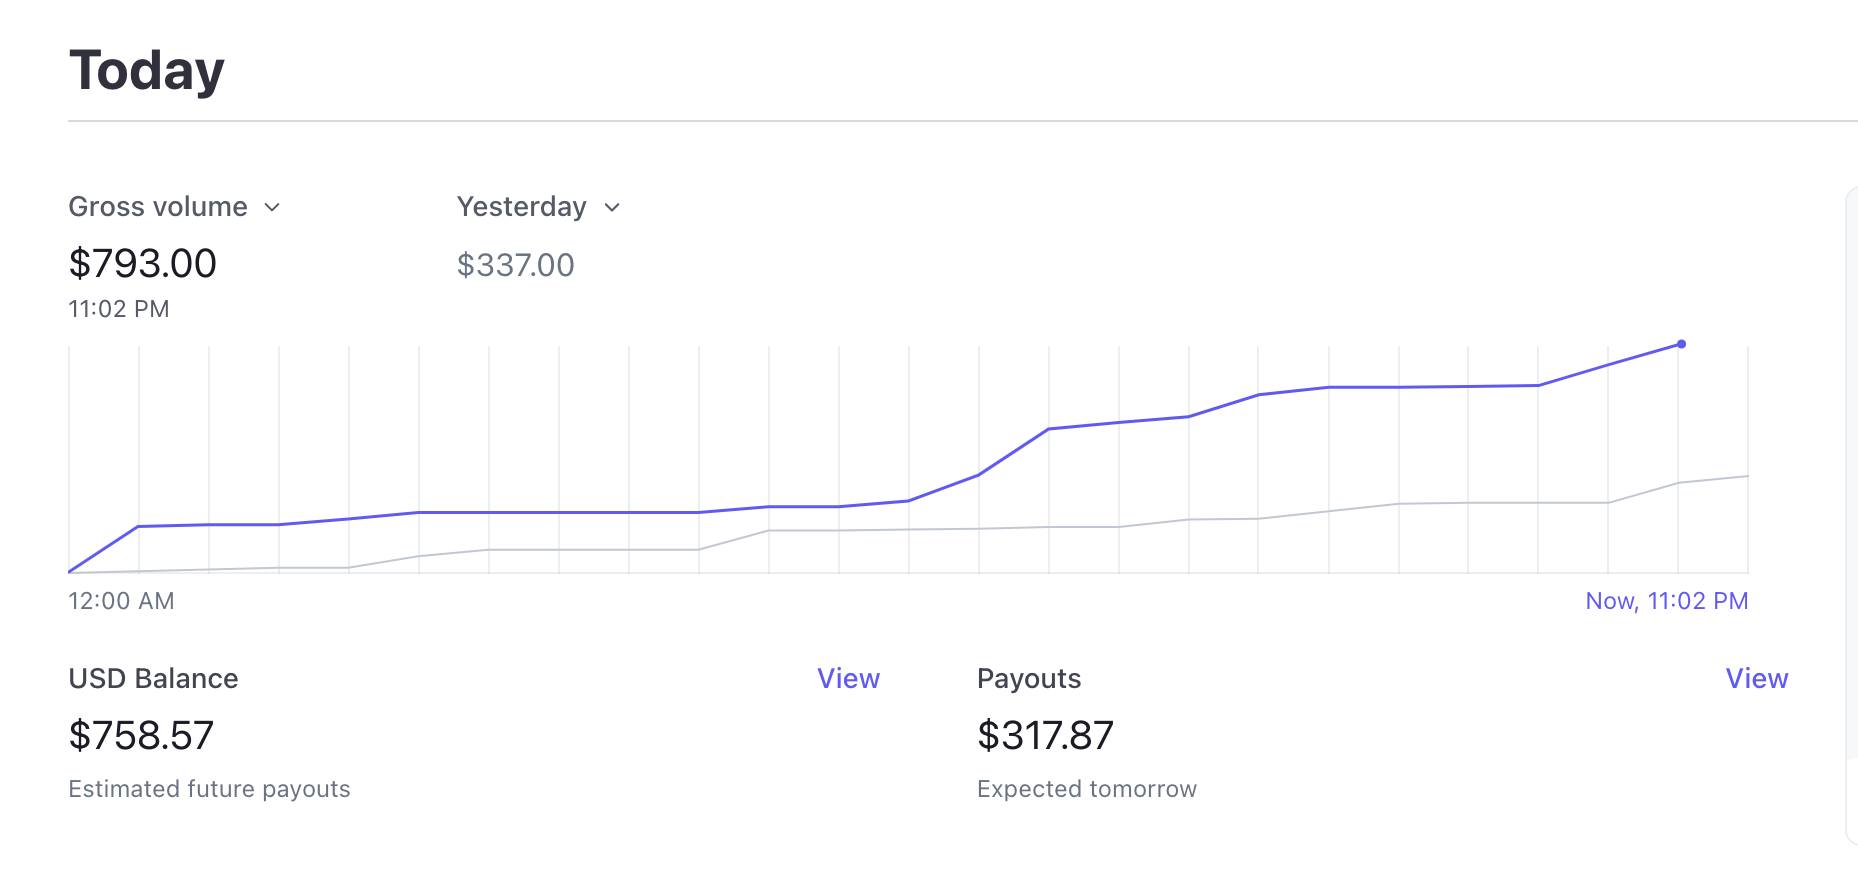Click the "Now, 11:02 PM" axis label
This screenshot has width=1858, height=886.
pos(1666,601)
